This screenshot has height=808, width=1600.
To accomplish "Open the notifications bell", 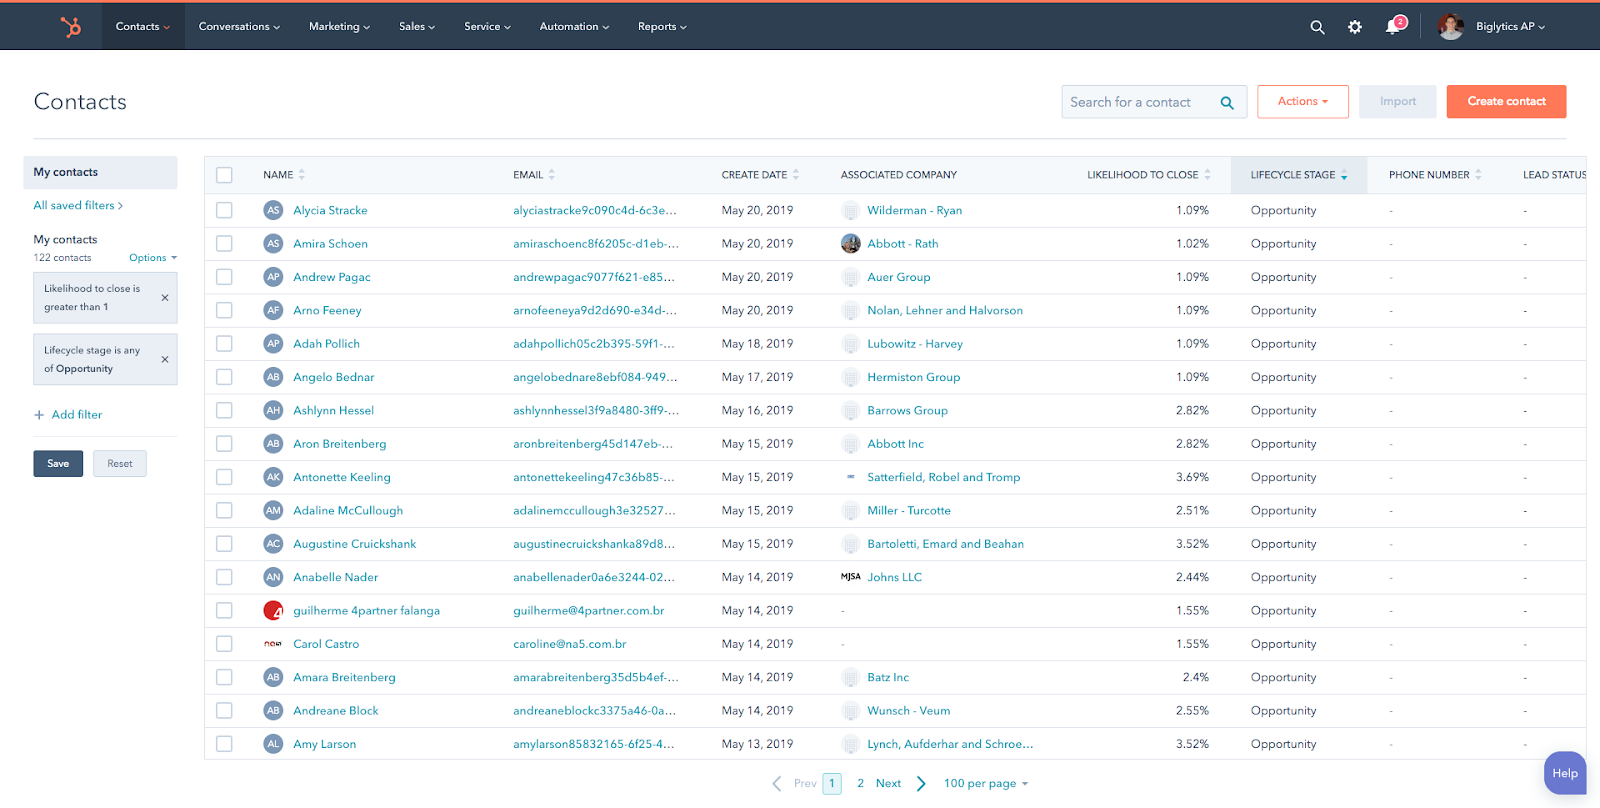I will tap(1393, 27).
